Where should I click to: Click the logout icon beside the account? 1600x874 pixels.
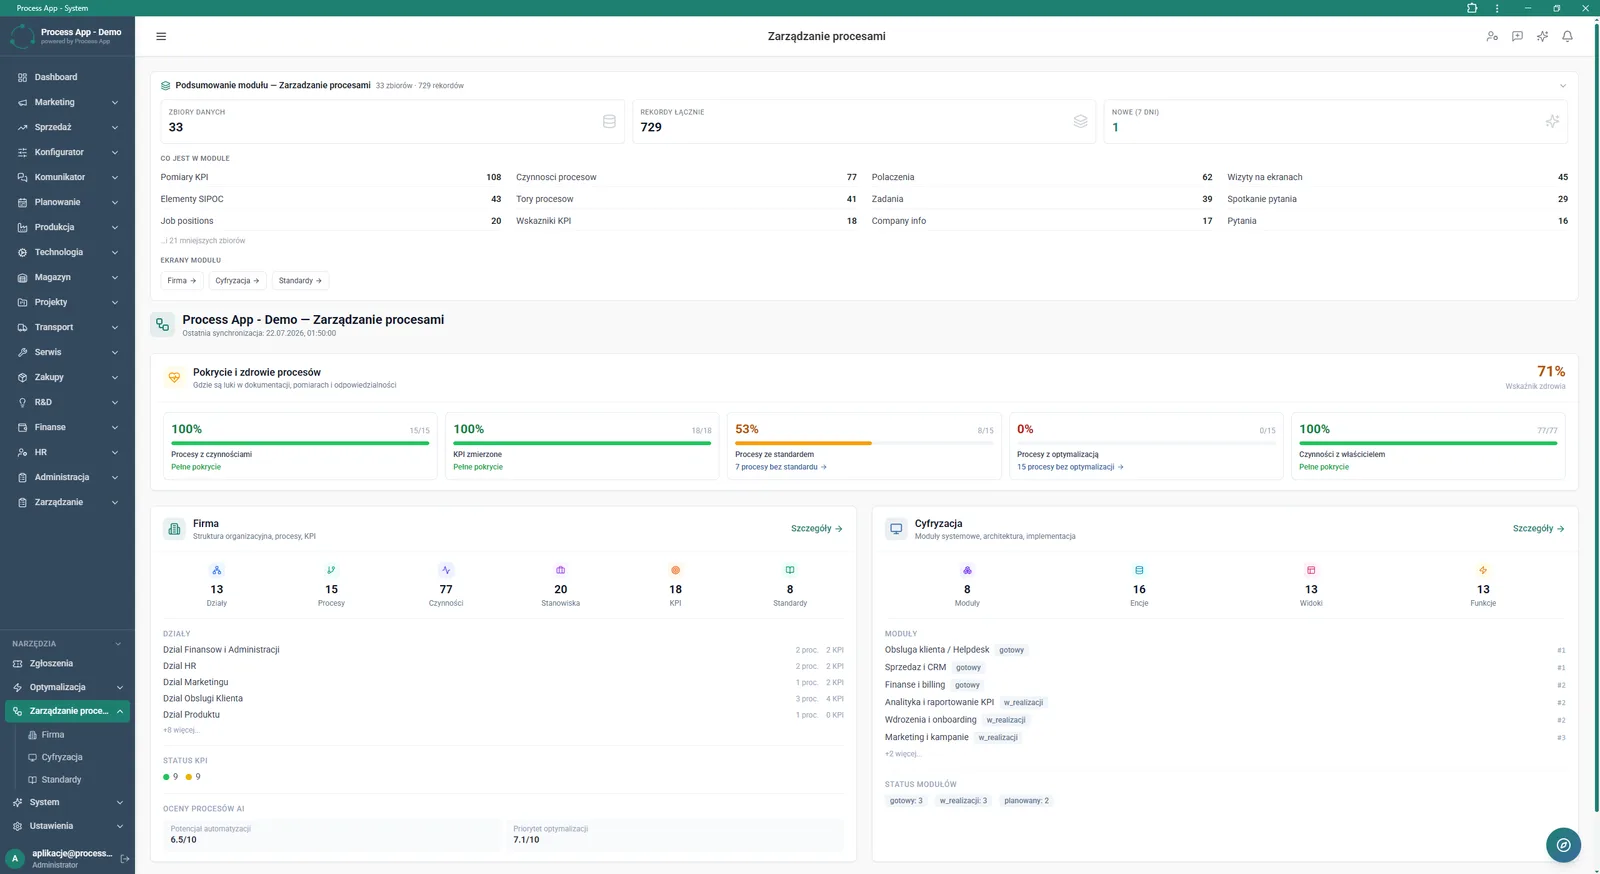click(x=125, y=858)
